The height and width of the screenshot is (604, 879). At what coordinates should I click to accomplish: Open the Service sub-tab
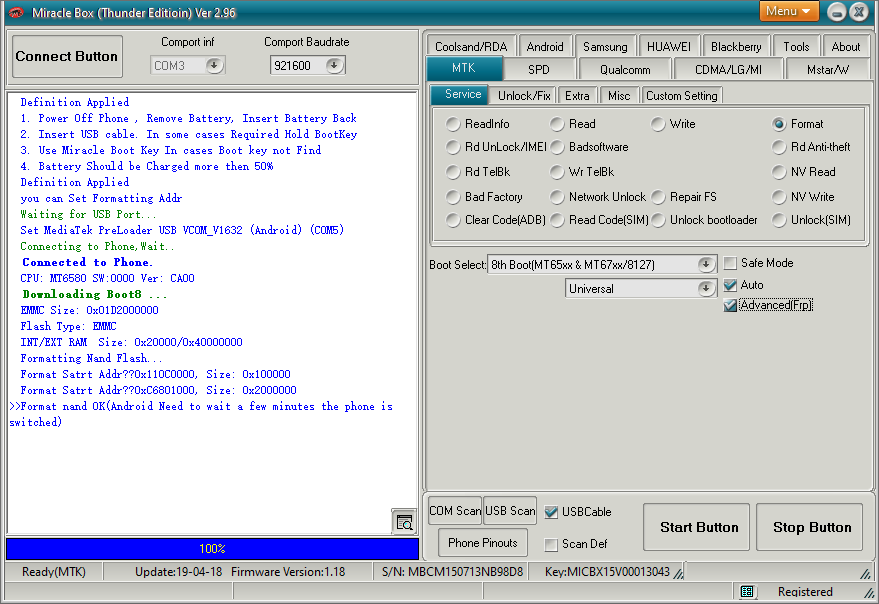coord(462,94)
